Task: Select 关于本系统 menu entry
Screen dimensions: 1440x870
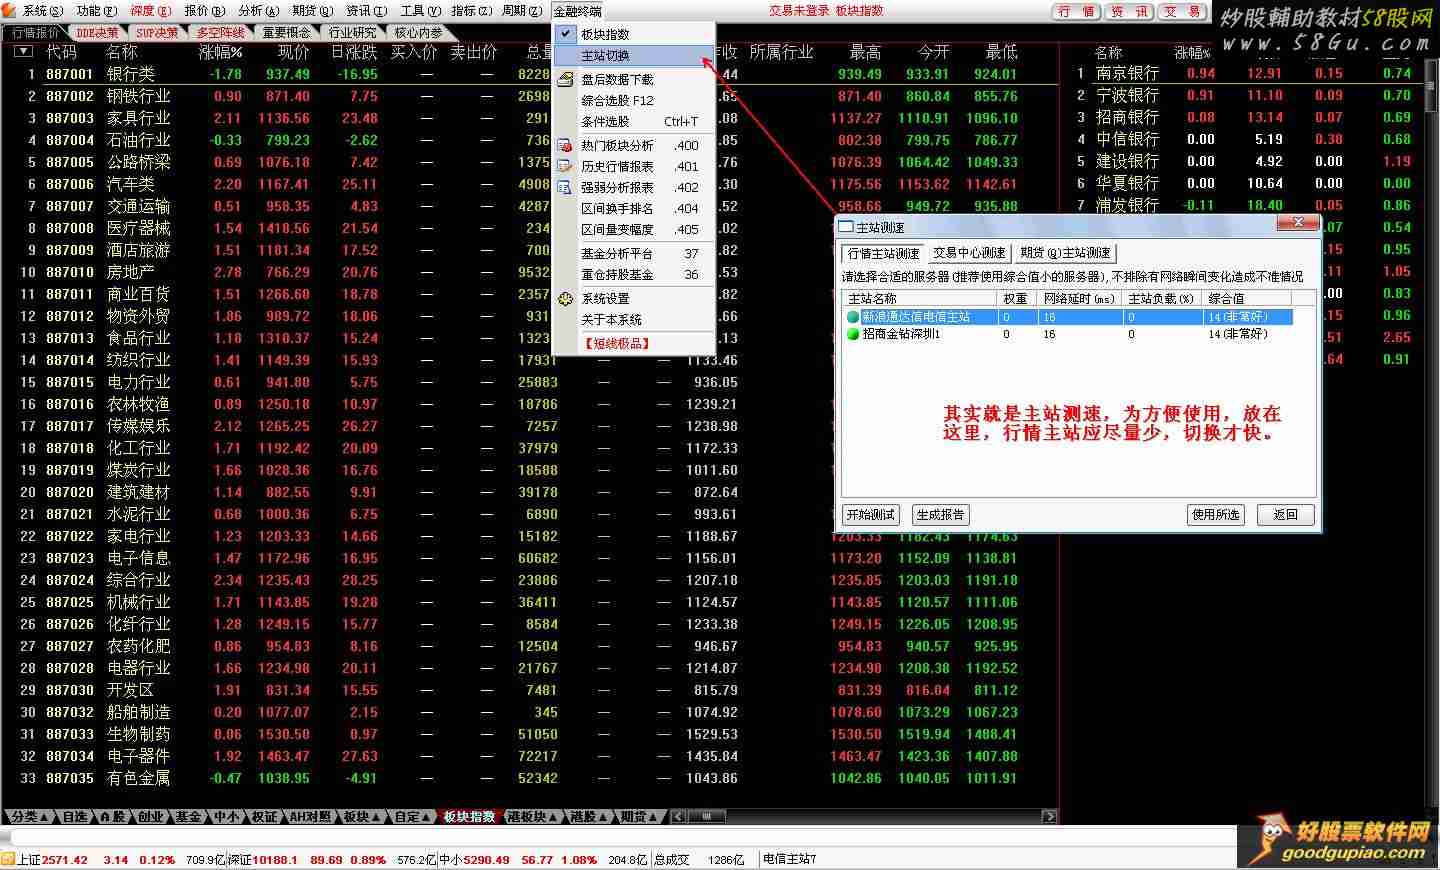Action: coord(634,319)
